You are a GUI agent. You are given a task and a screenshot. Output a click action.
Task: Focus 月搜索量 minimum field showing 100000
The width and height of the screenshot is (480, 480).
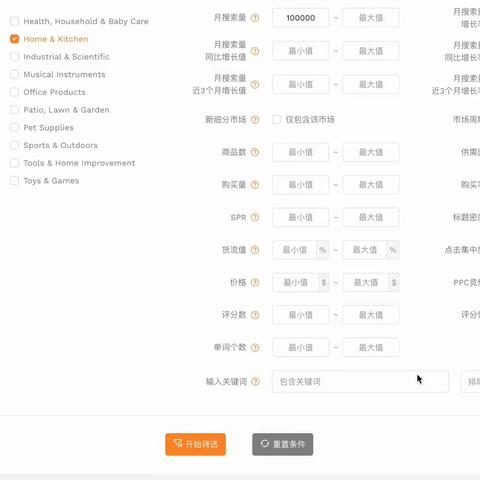coord(300,18)
